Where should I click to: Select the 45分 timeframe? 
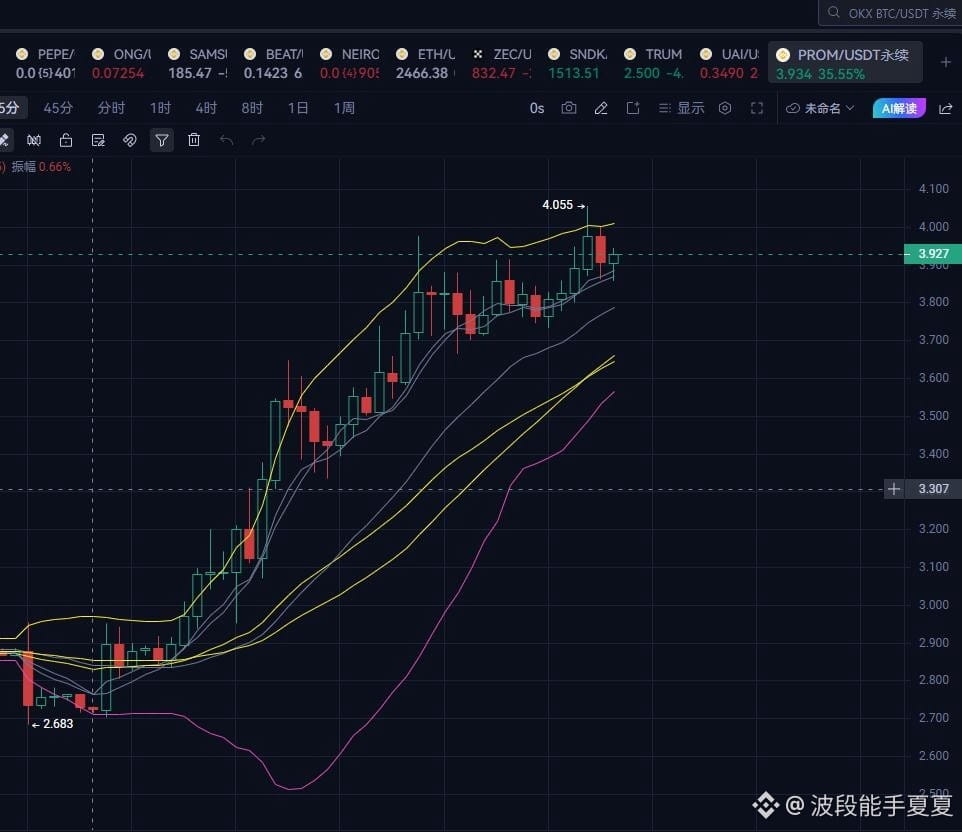click(58, 108)
